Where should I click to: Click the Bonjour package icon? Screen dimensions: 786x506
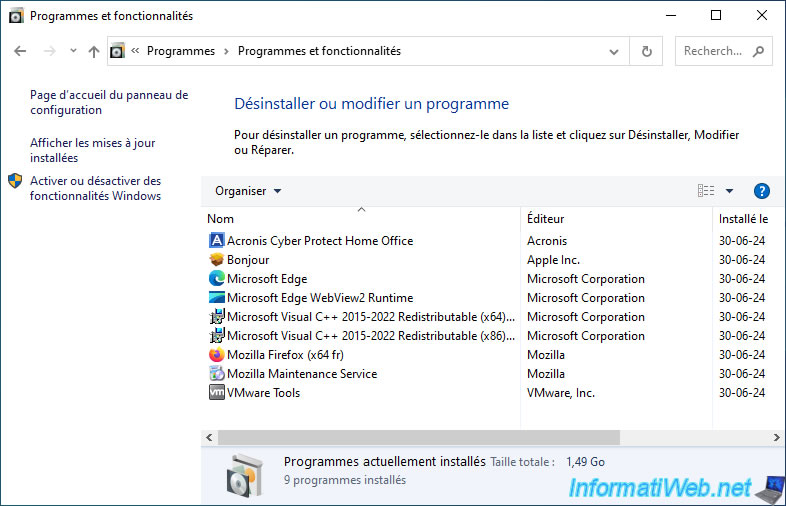(216, 260)
